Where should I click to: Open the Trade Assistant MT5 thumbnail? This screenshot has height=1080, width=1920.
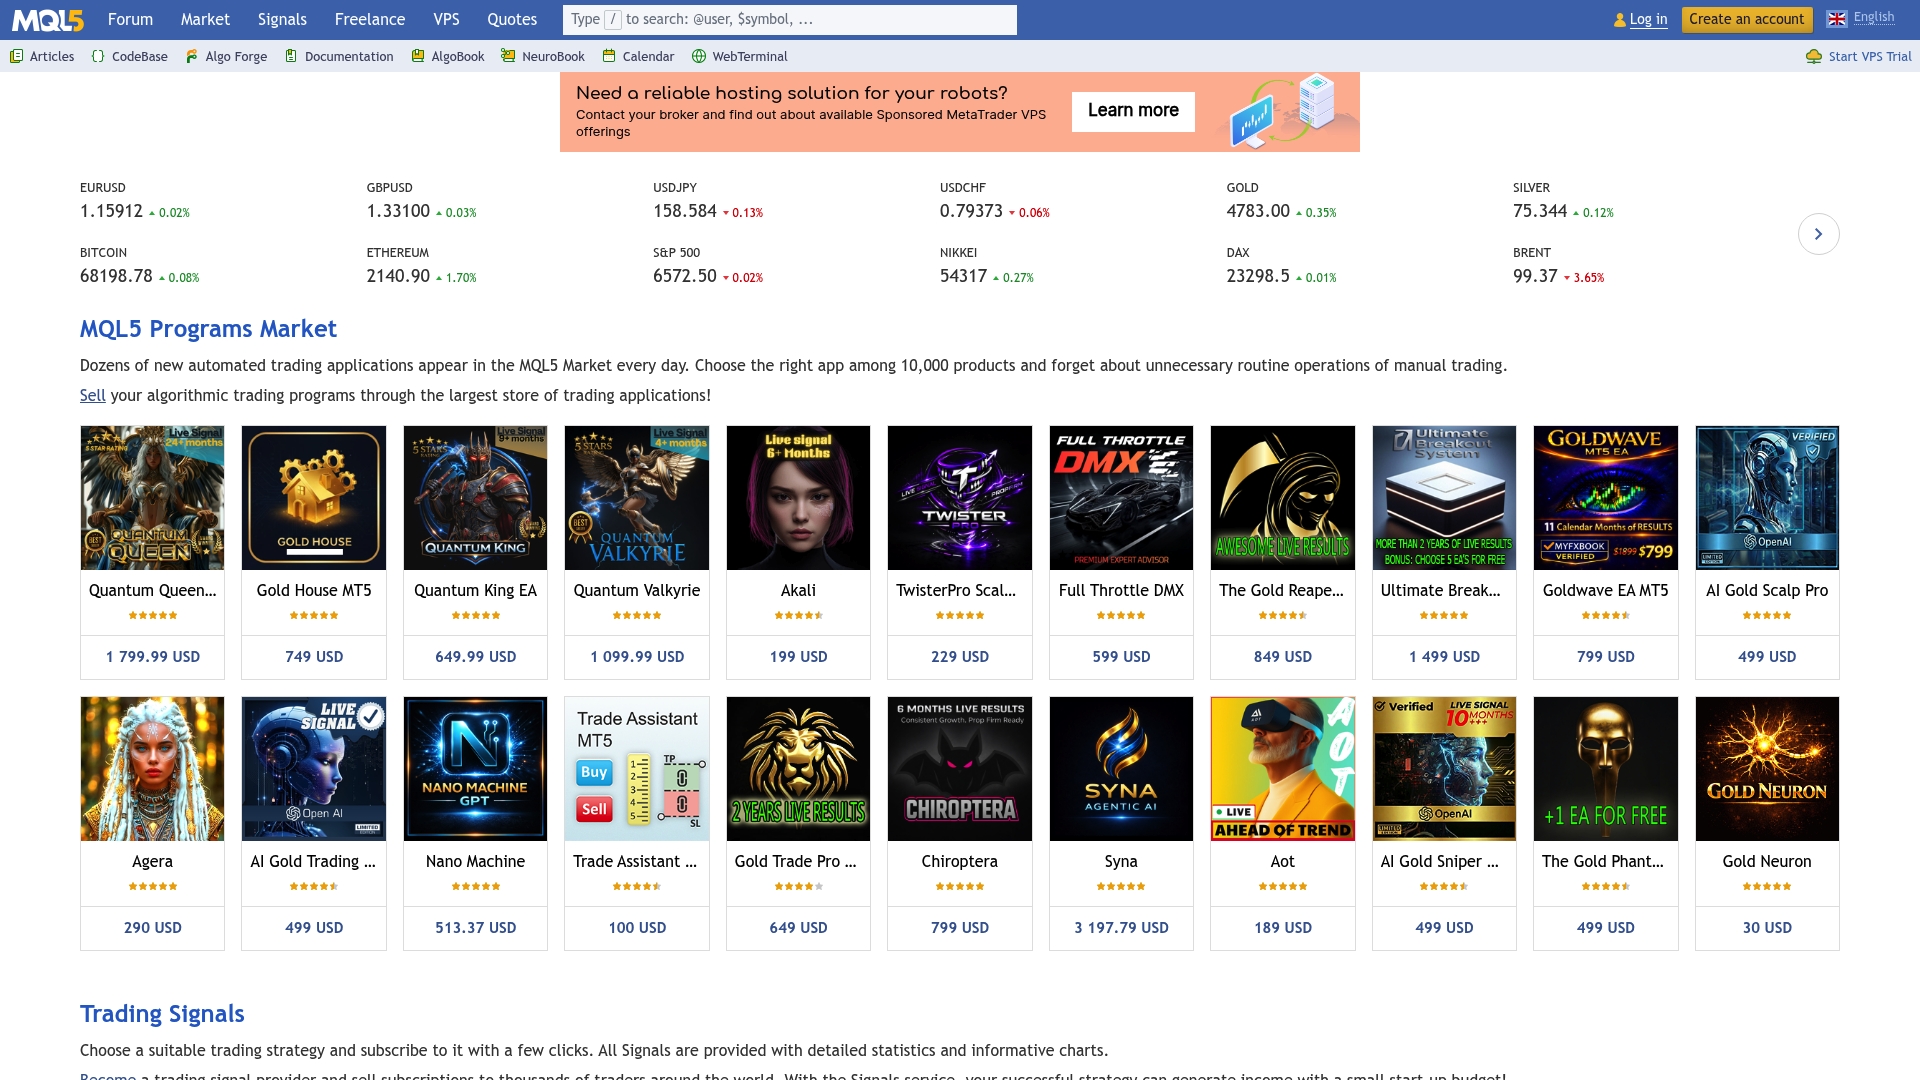[637, 769]
